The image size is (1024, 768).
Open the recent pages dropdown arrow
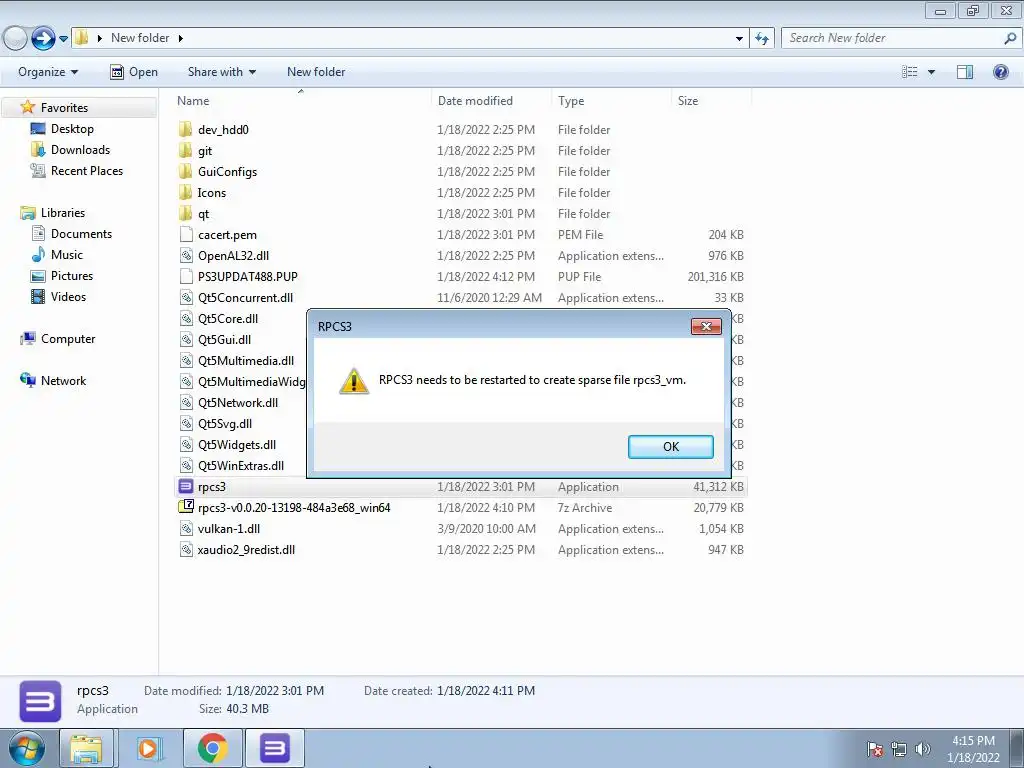tap(63, 39)
